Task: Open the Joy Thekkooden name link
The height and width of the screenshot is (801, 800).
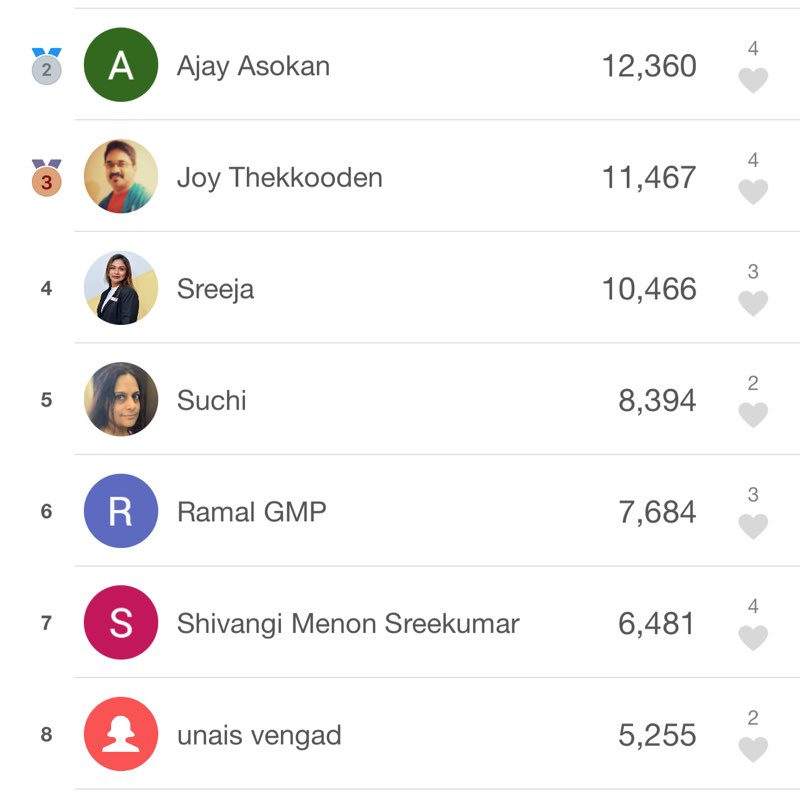Action: [x=279, y=178]
